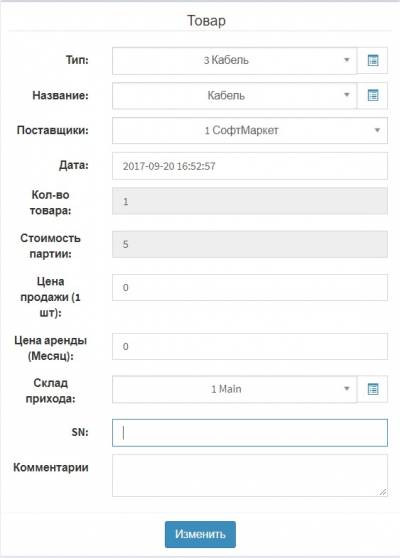400x558 pixels.
Task: Click the Тип dropdown arrow
Action: 347,60
